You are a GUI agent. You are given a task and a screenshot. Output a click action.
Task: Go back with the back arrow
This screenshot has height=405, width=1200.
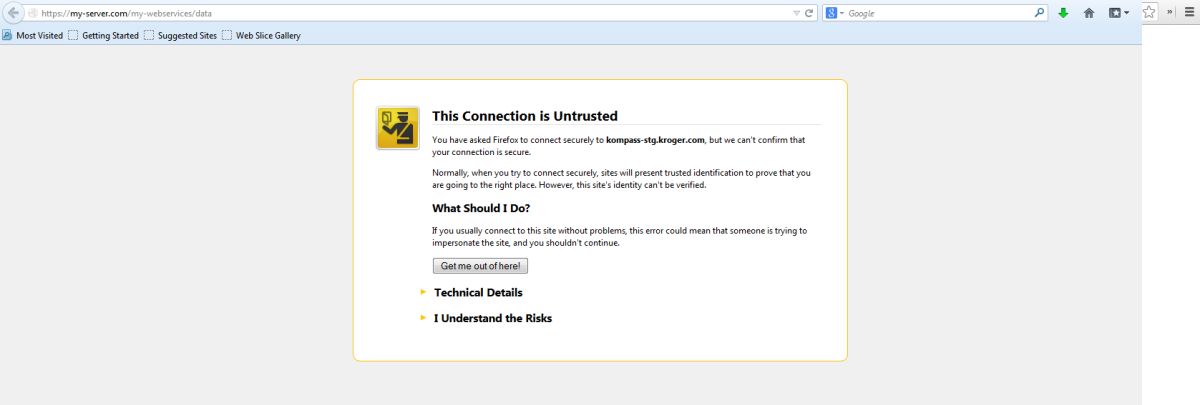pos(14,14)
